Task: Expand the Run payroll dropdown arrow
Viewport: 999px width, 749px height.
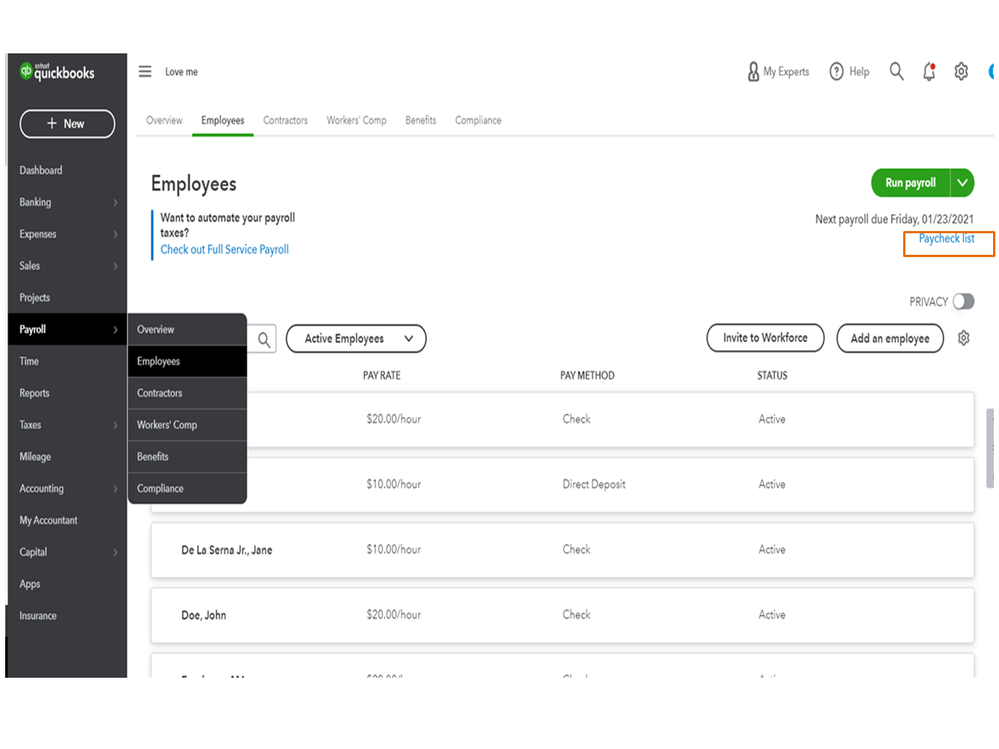Action: [962, 183]
